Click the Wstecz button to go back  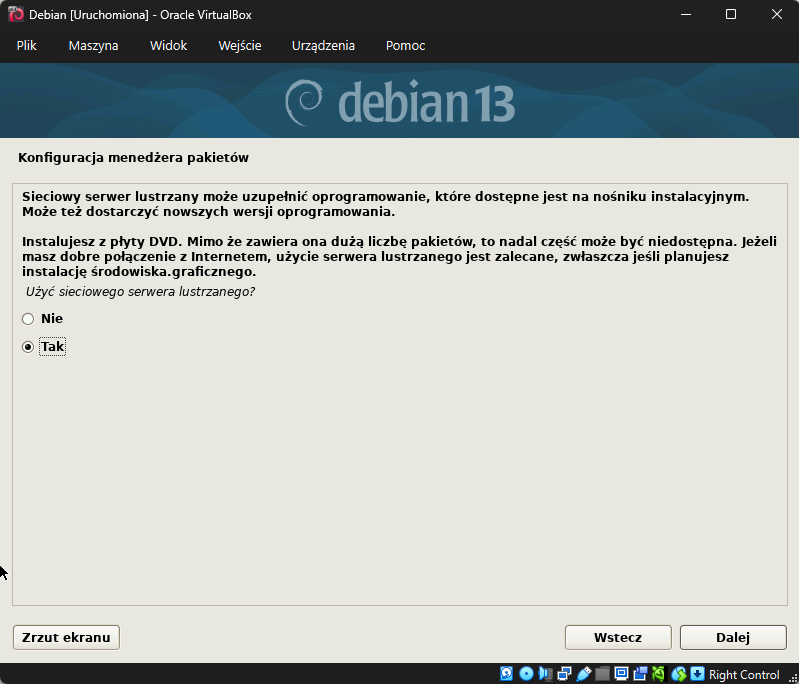coord(618,637)
